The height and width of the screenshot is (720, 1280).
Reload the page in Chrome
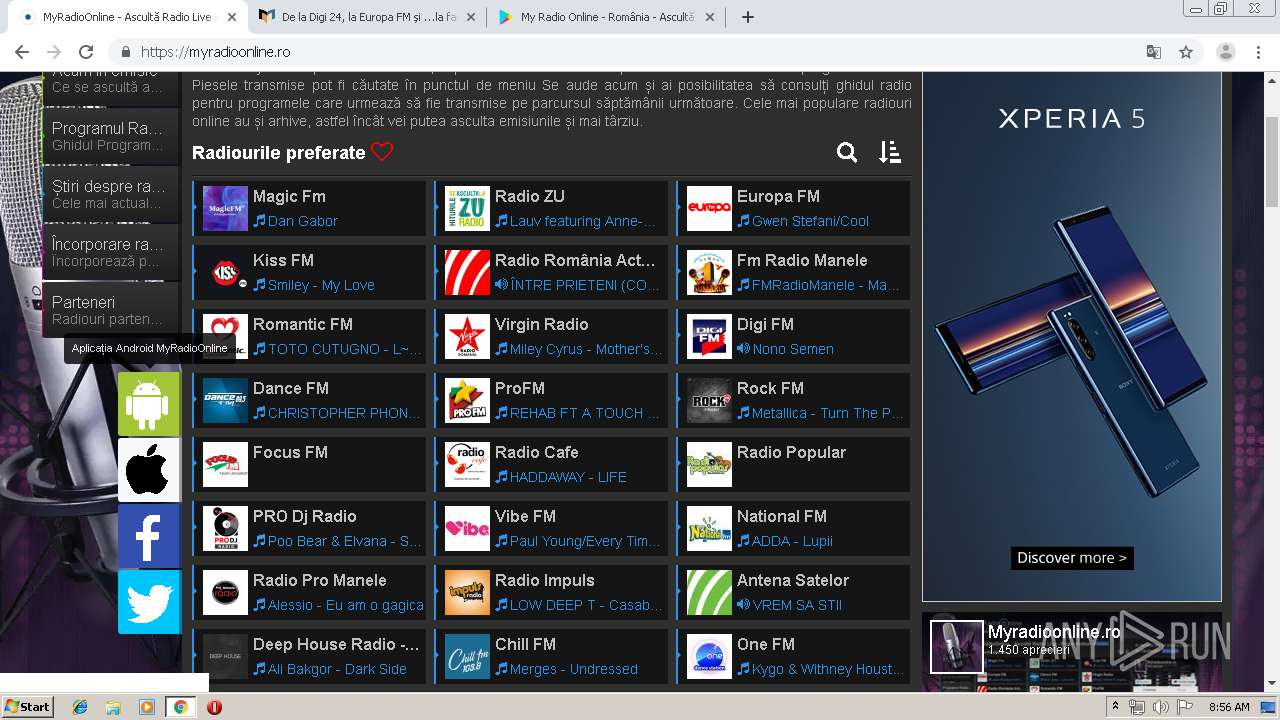click(86, 52)
